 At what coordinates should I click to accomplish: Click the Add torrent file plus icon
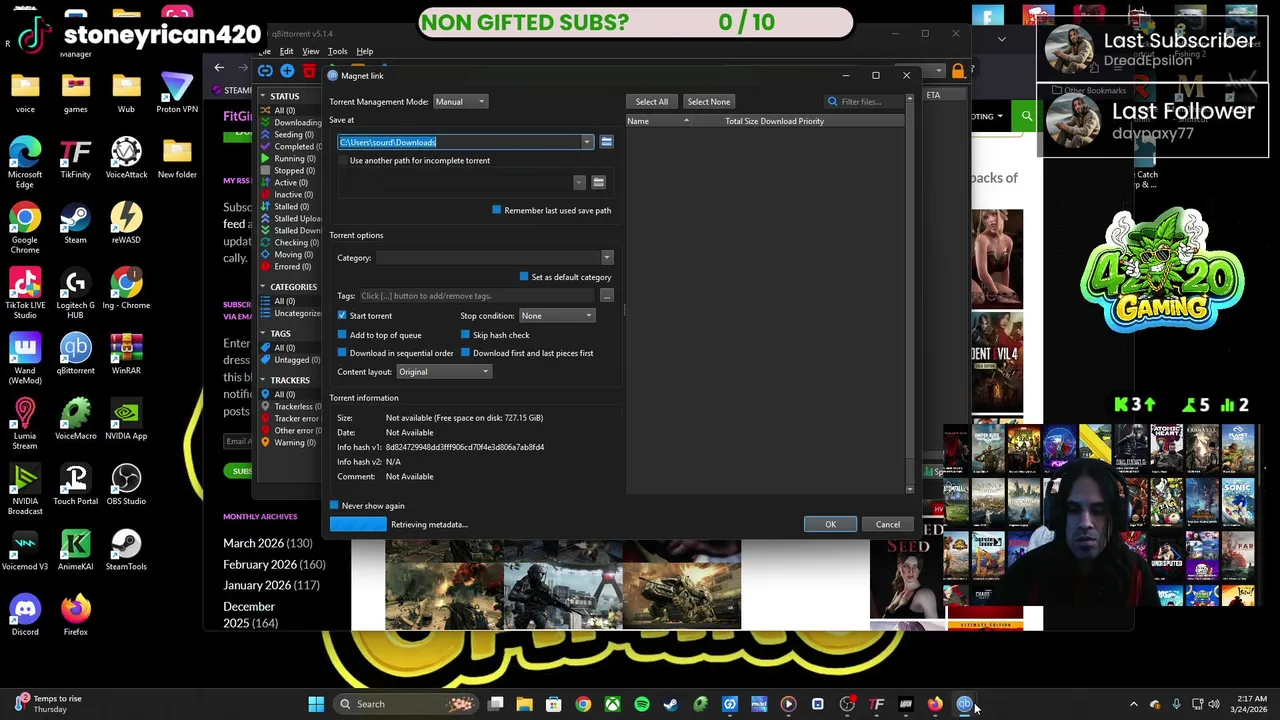click(287, 71)
